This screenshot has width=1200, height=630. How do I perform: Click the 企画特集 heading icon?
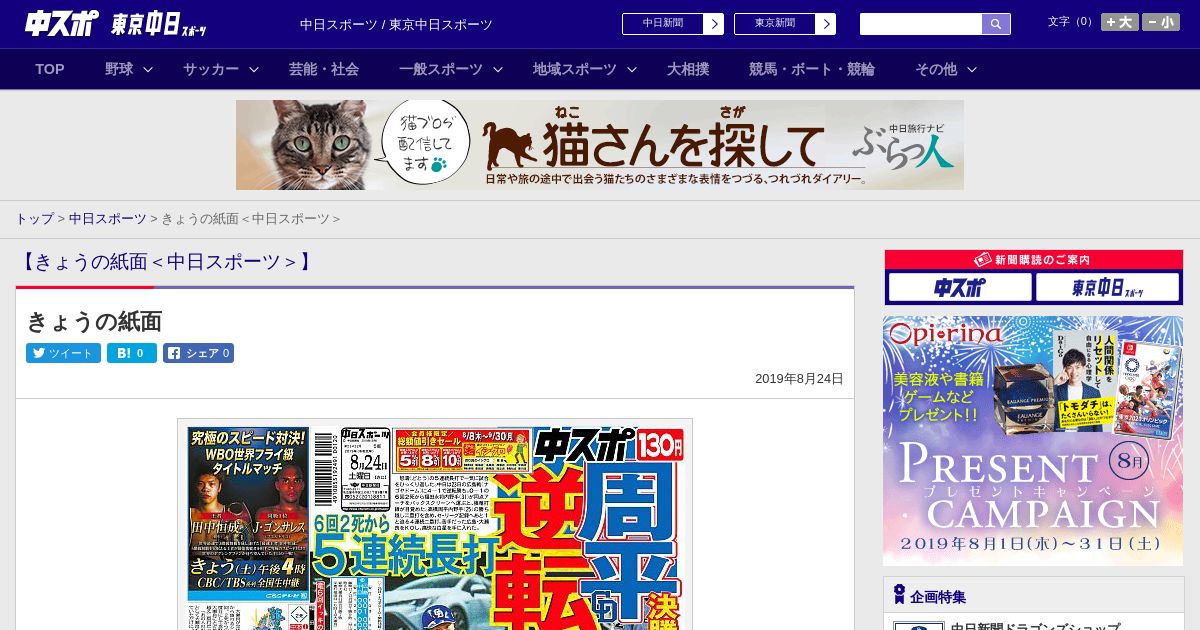(899, 595)
